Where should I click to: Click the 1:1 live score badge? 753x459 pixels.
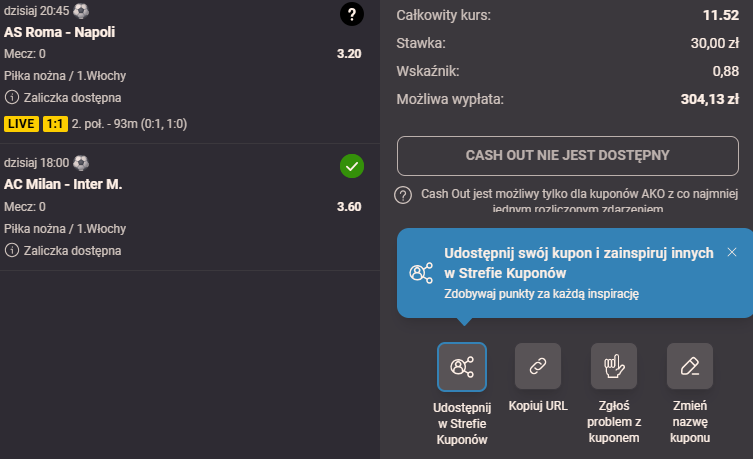54,124
